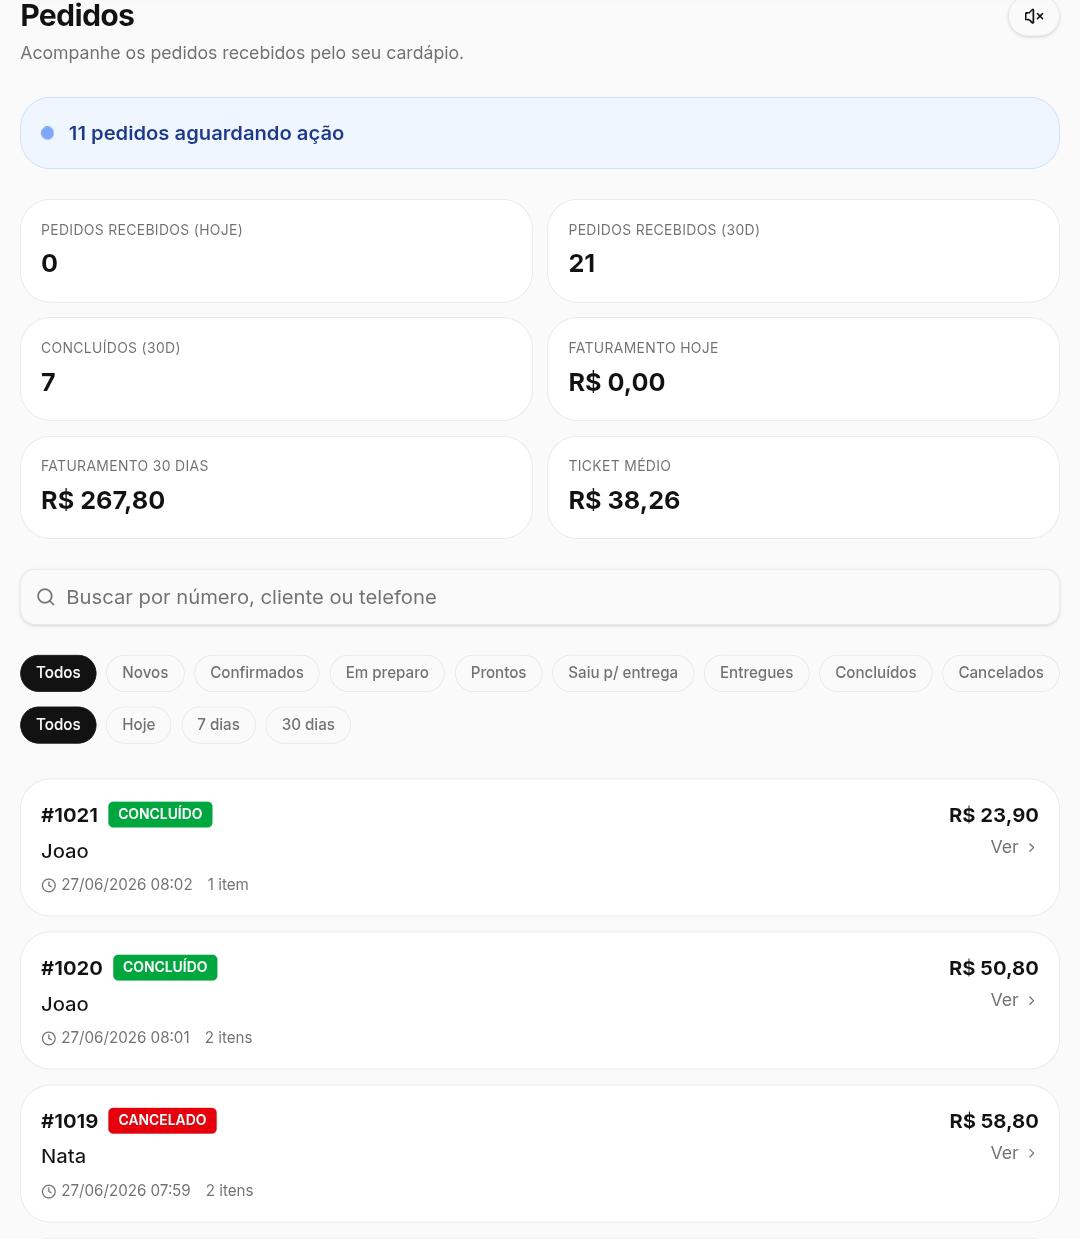Viewport: 1080px width, 1239px height.
Task: Filter by Concluídos status
Action: [876, 673]
